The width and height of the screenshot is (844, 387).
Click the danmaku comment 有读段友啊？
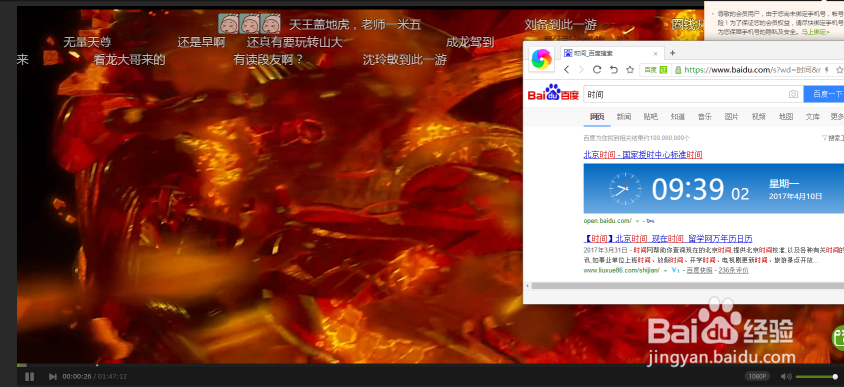[269, 60]
